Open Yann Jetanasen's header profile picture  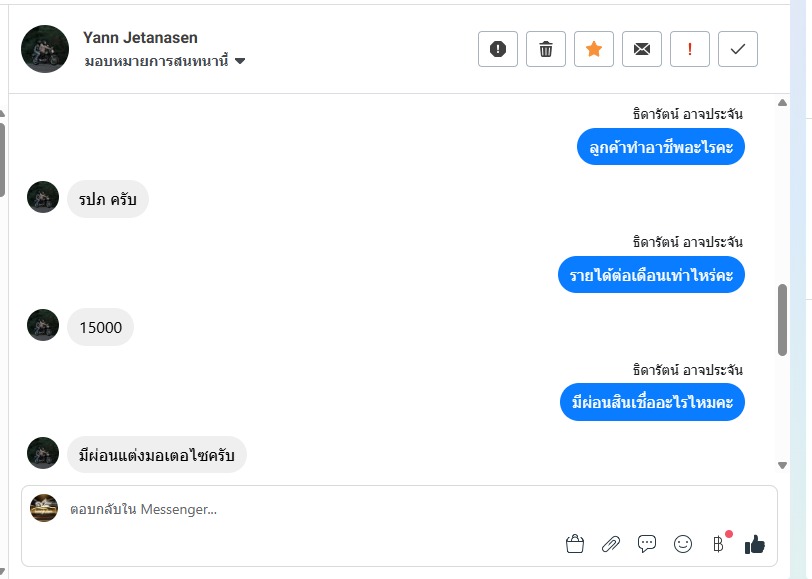click(x=45, y=49)
